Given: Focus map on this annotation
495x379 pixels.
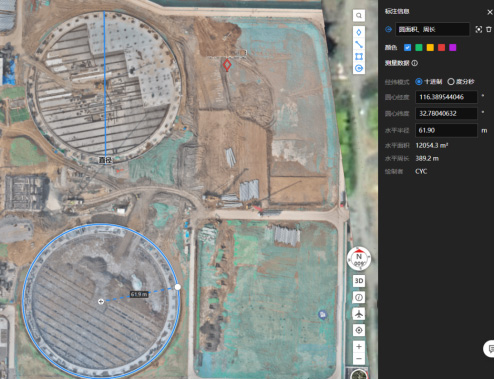Looking at the screenshot, I should 479,29.
